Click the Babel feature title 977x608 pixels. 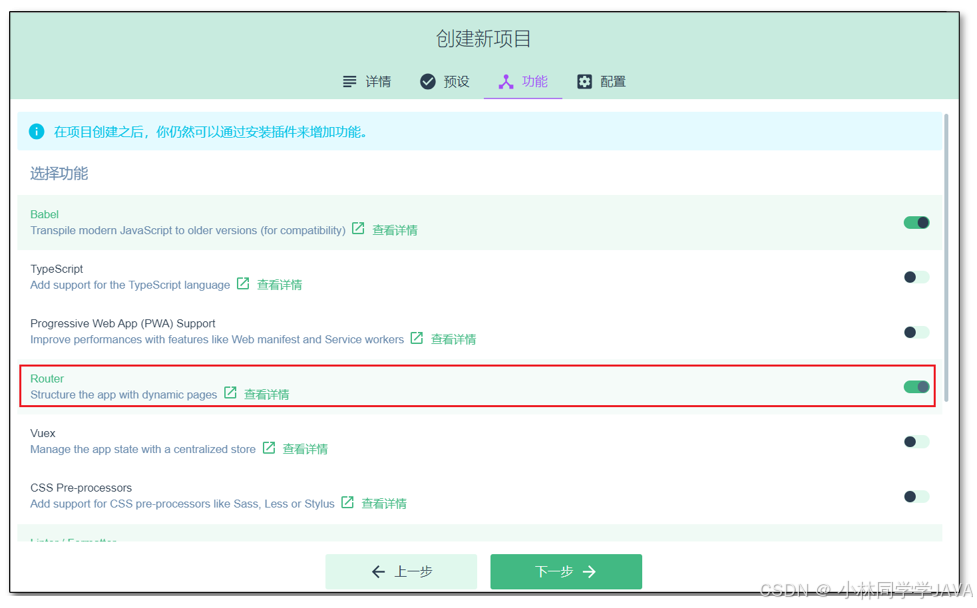pyautogui.click(x=44, y=214)
